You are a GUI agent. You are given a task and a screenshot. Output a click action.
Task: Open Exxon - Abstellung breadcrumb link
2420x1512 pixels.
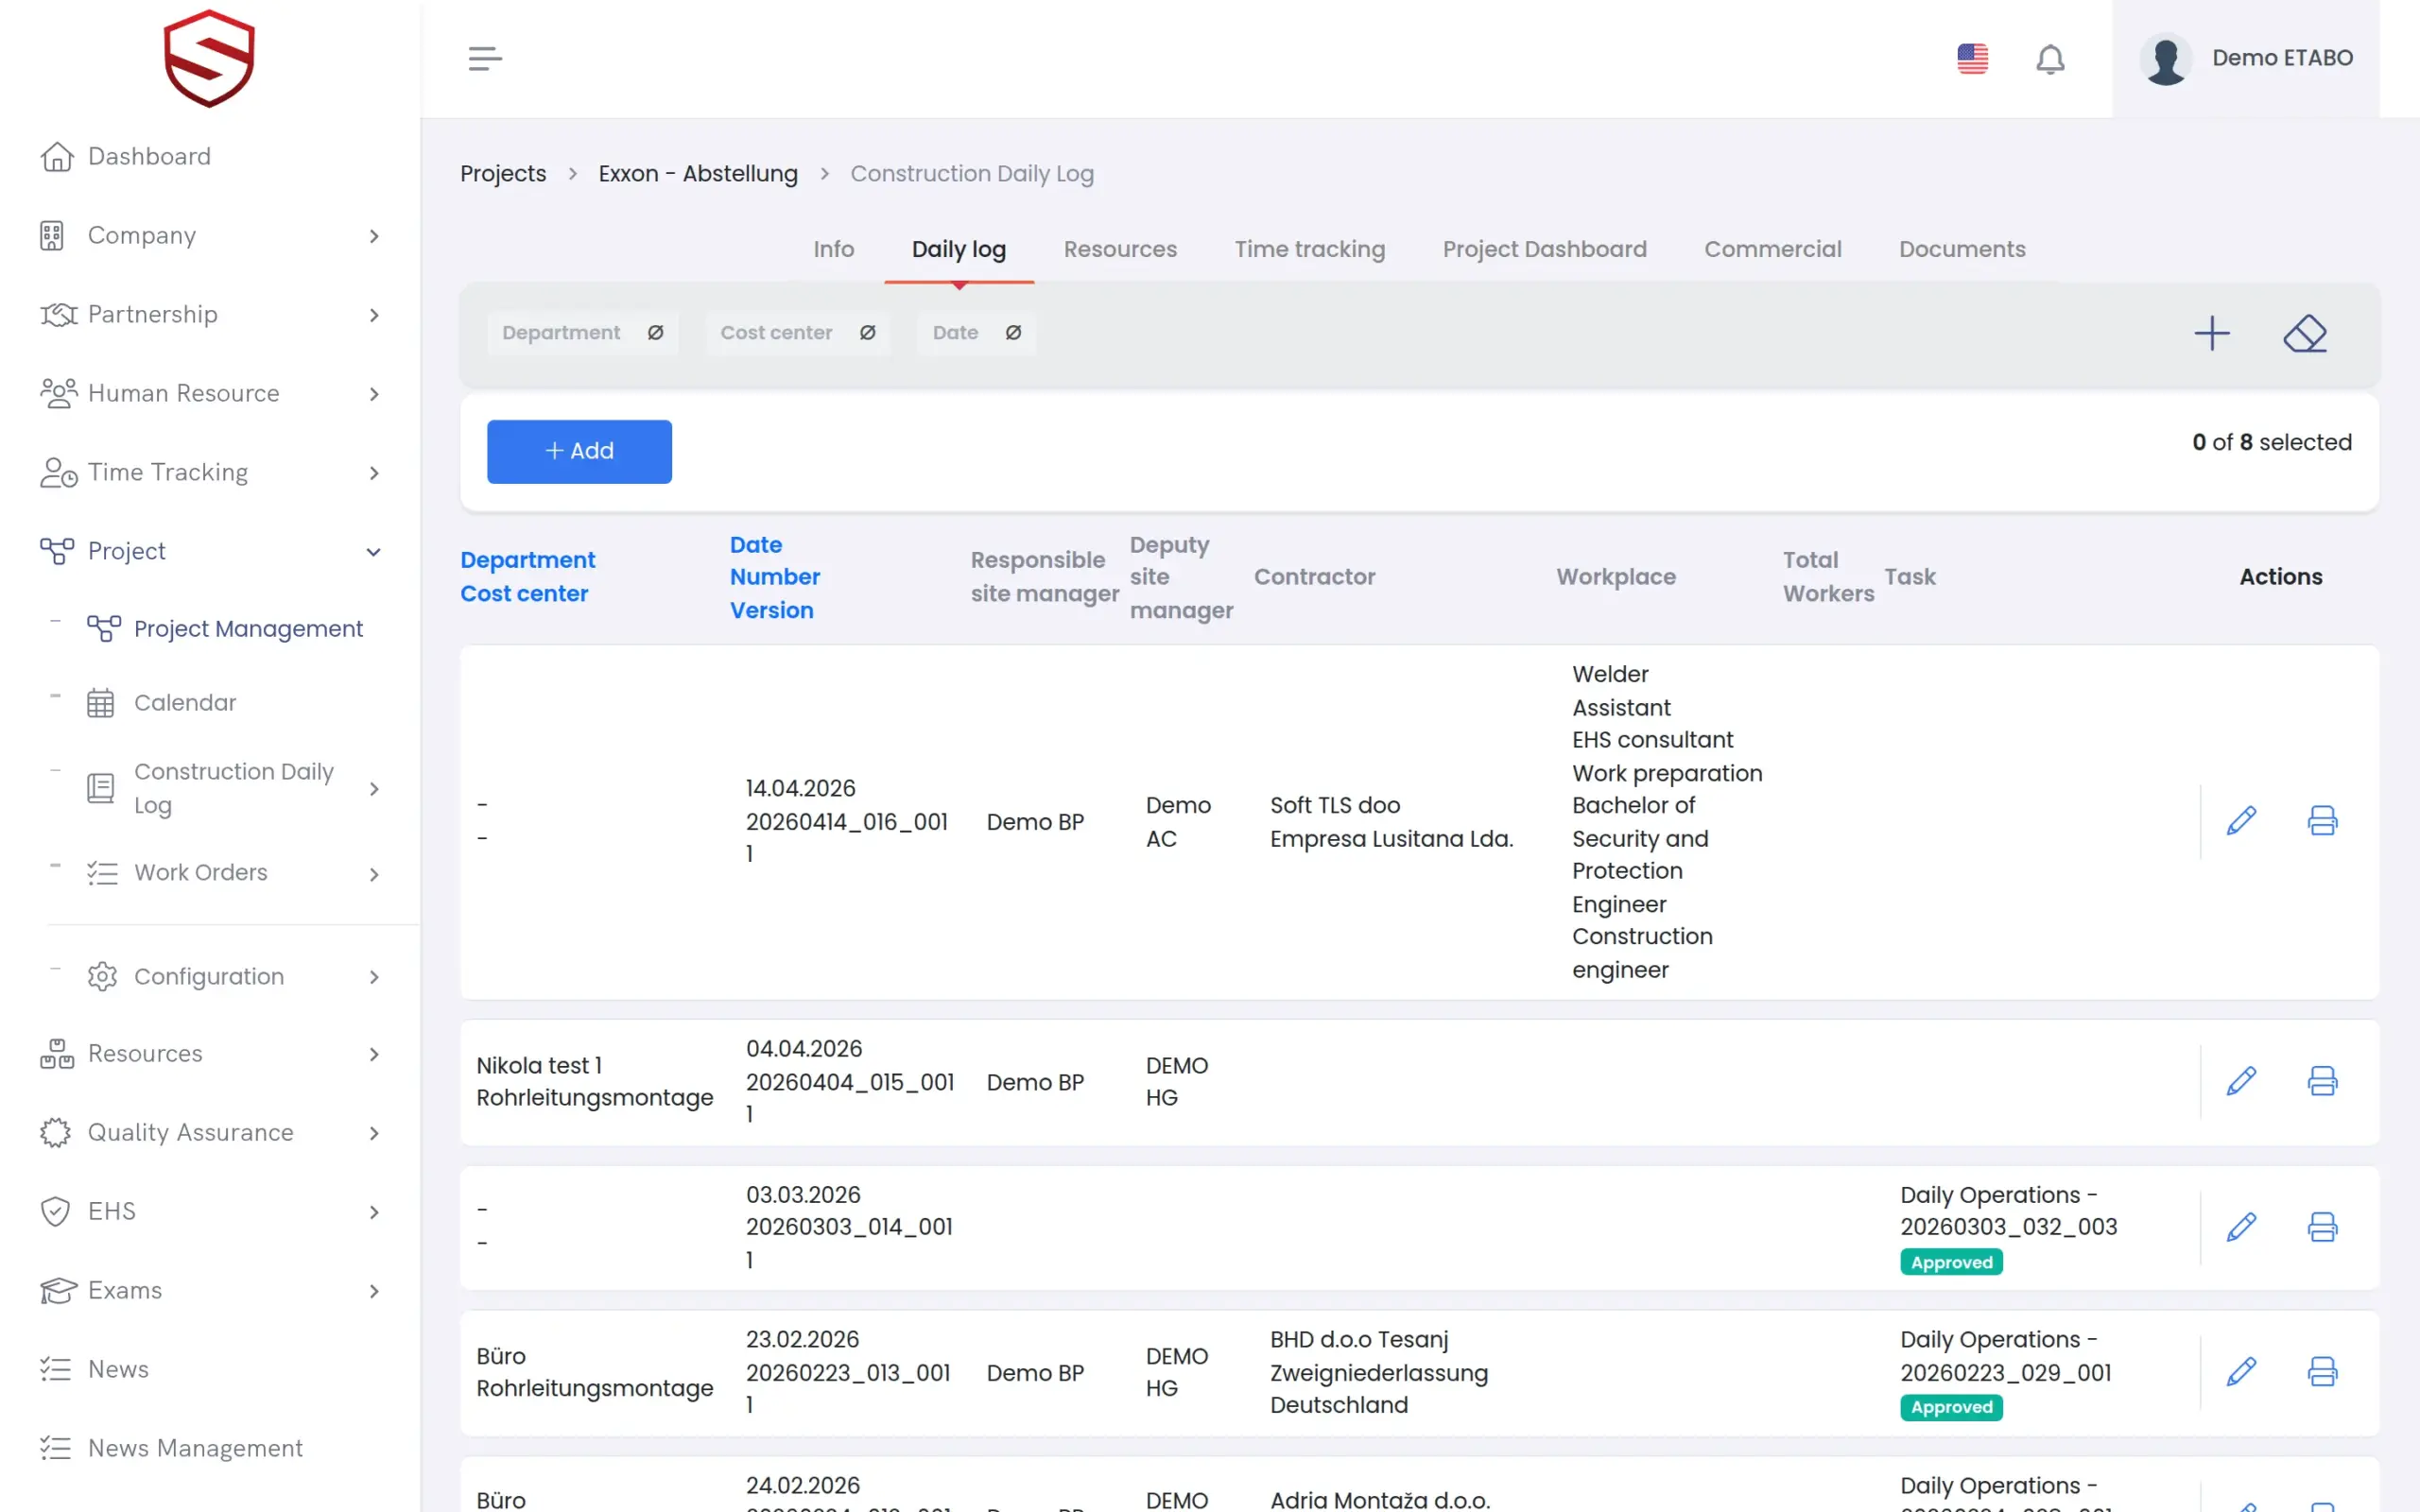(x=698, y=174)
